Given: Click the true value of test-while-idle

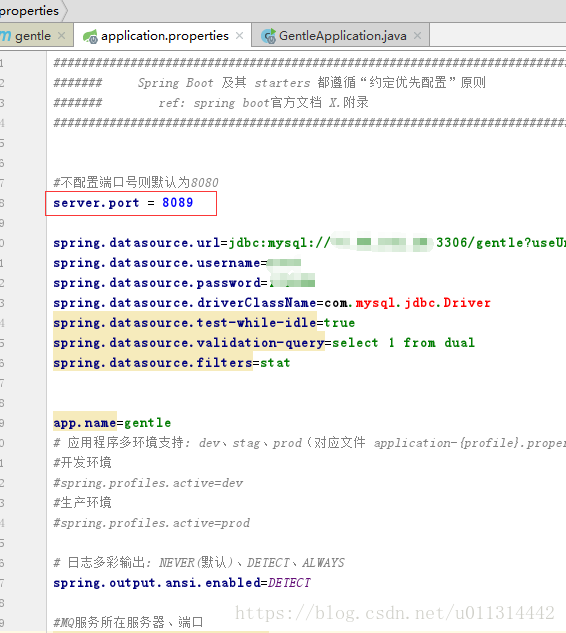Looking at the screenshot, I should click(340, 323).
